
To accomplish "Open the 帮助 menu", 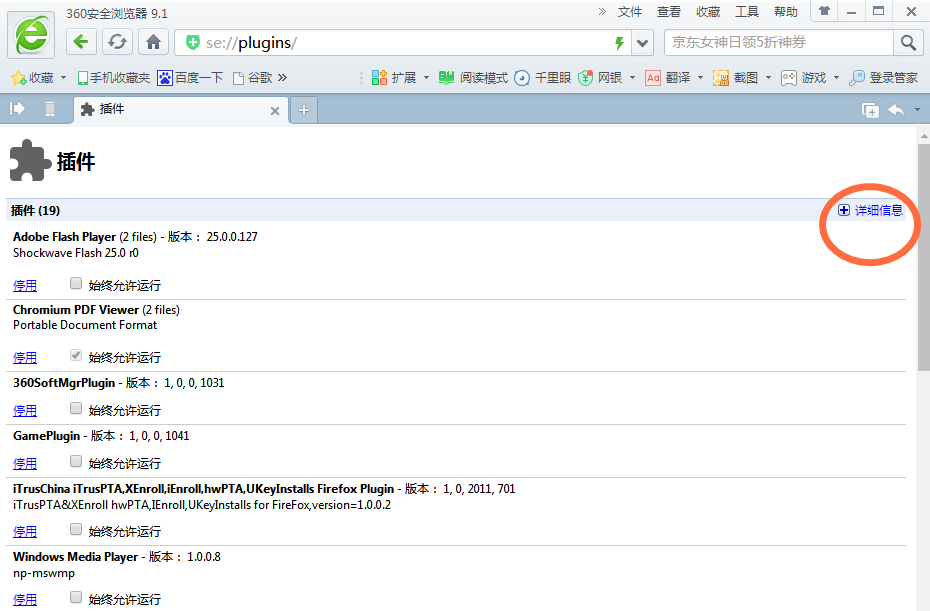I will (x=786, y=12).
